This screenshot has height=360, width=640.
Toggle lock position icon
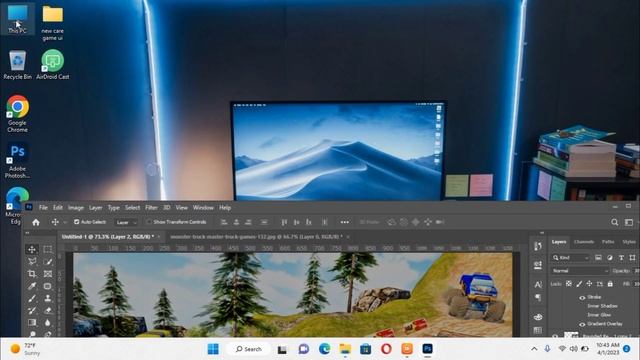[589, 284]
